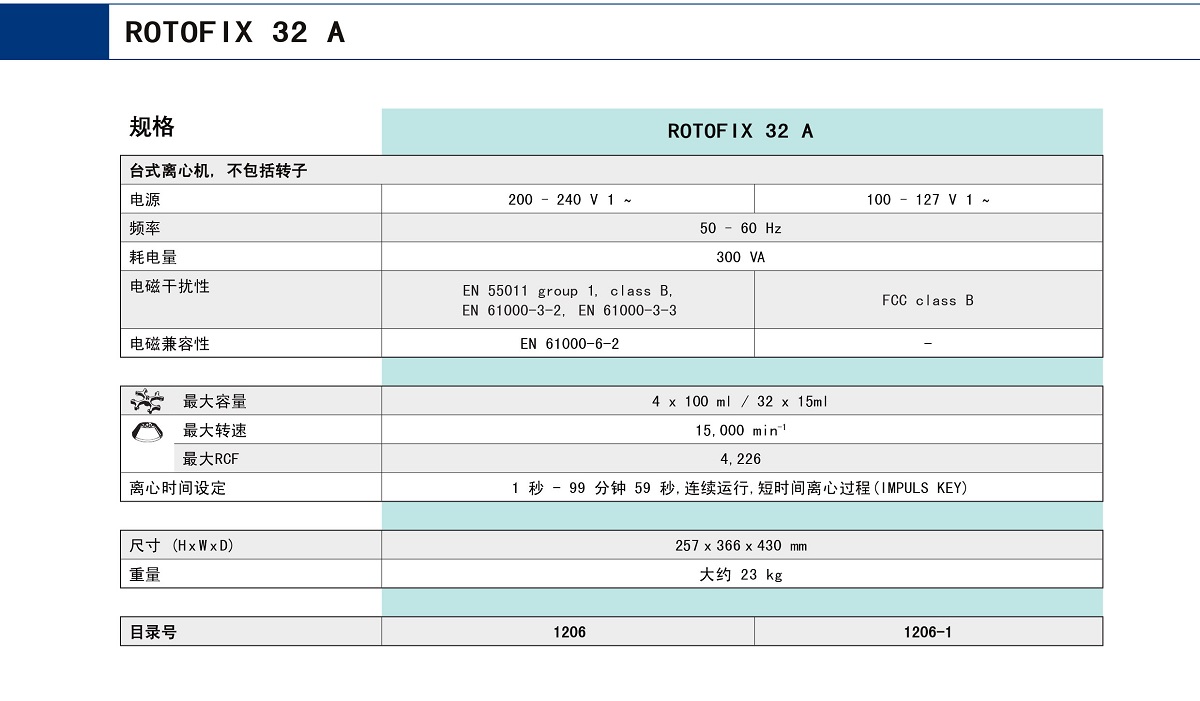This screenshot has height=701, width=1200.
Task: Click the catalog number 1206-1
Action: click(x=928, y=632)
